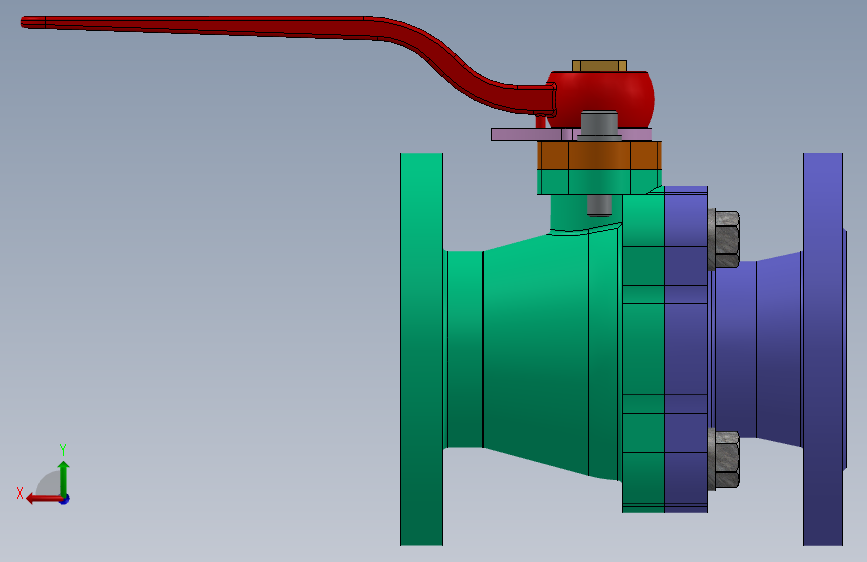
Task: Click the red X axis of triad
Action: point(43,499)
